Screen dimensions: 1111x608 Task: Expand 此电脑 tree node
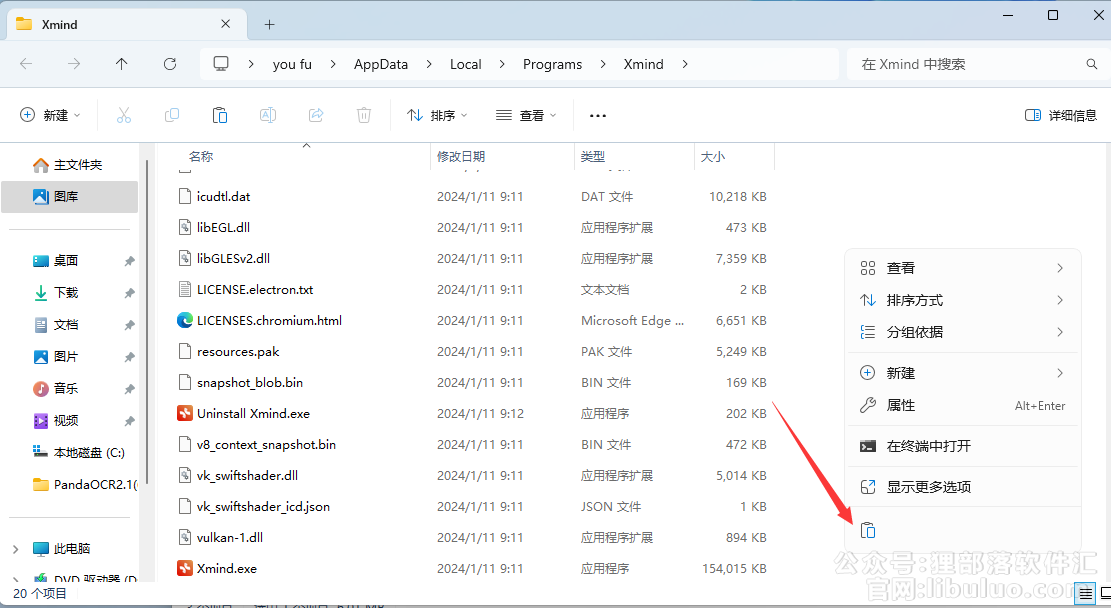pyautogui.click(x=16, y=548)
